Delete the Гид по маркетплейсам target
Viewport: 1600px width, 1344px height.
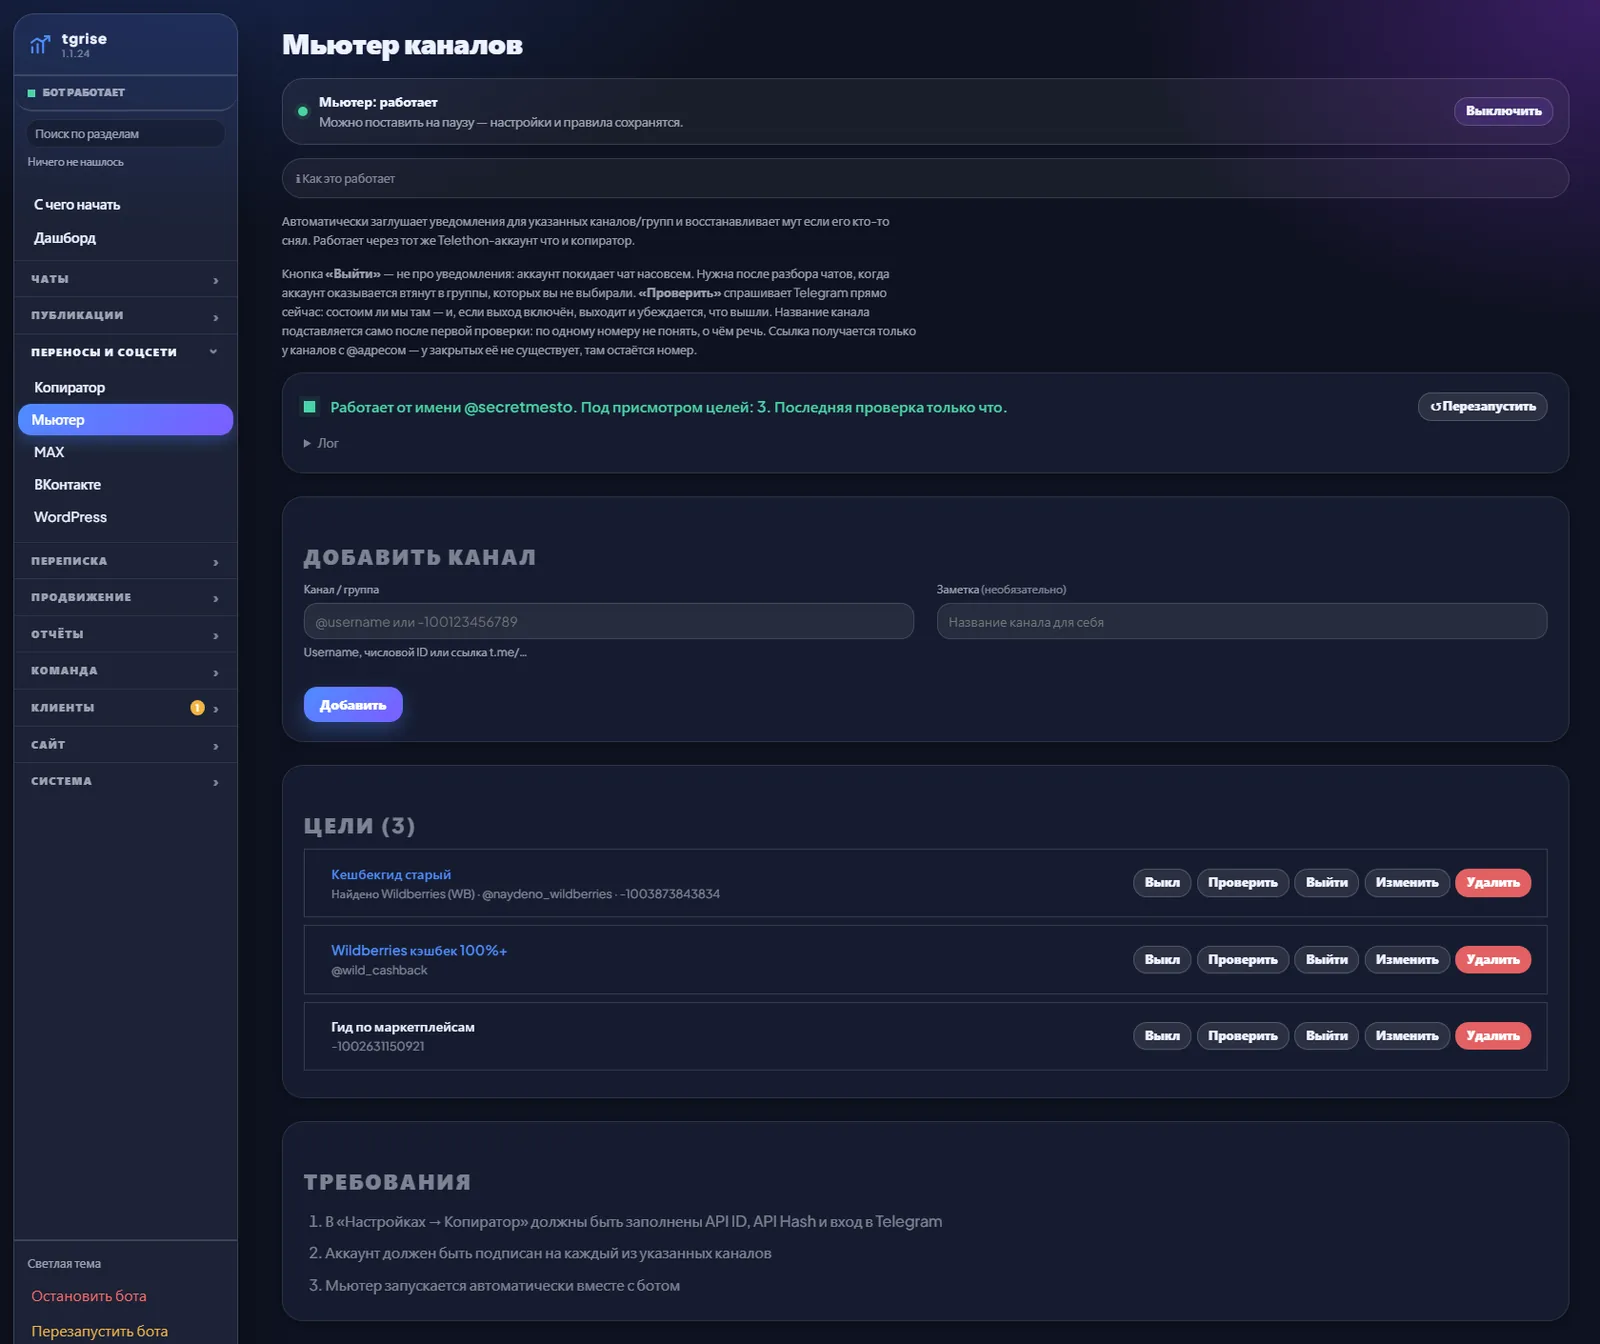(x=1493, y=1036)
